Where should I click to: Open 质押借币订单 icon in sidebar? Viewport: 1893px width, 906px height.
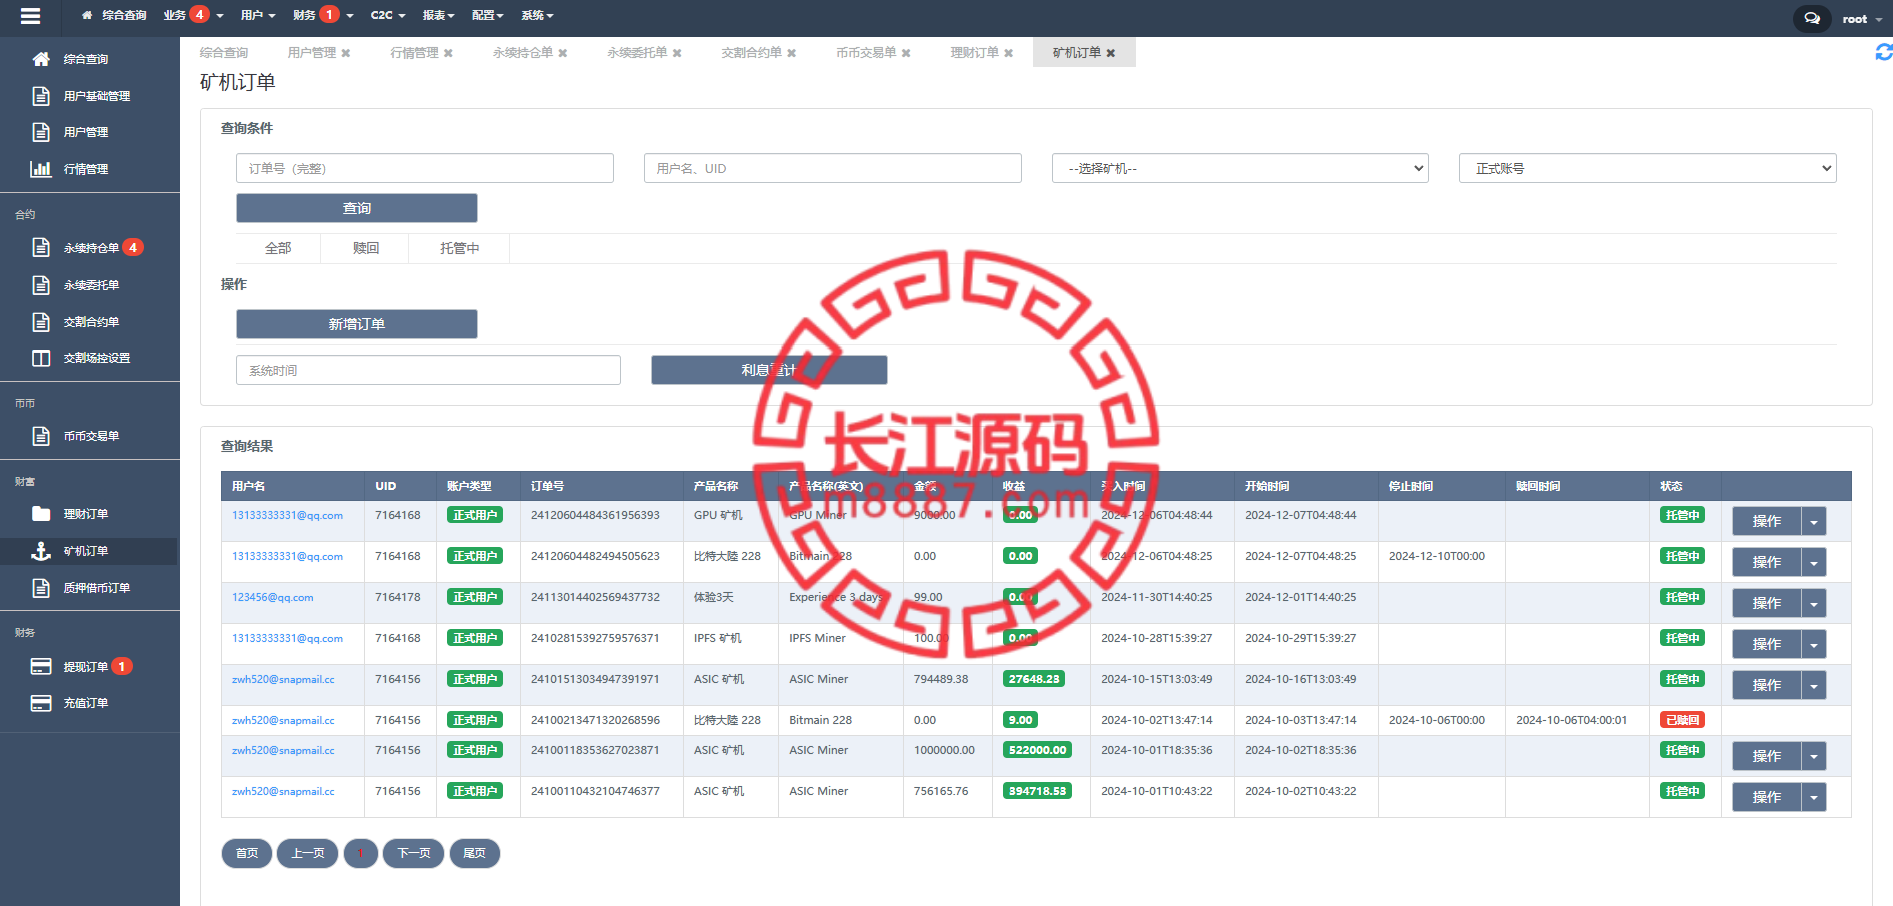41,588
